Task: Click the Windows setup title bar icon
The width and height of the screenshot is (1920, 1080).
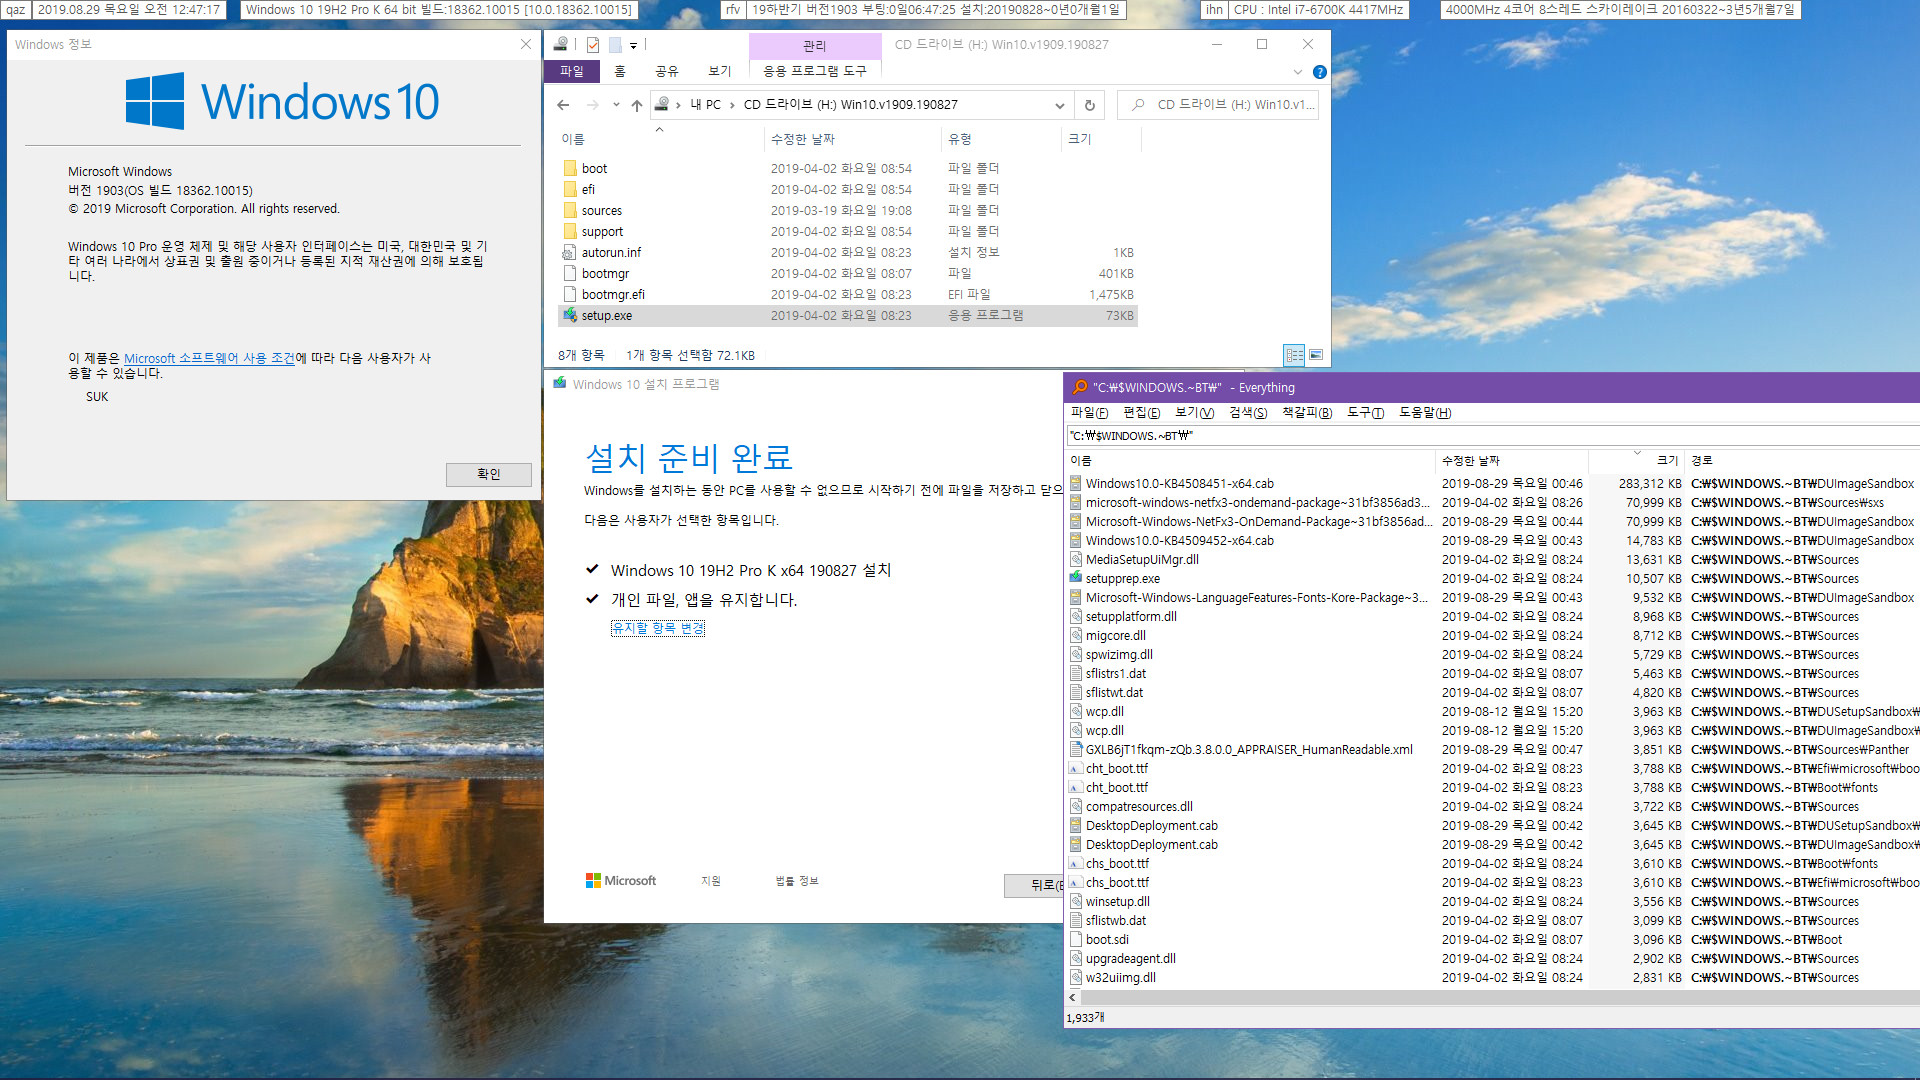Action: (x=560, y=383)
